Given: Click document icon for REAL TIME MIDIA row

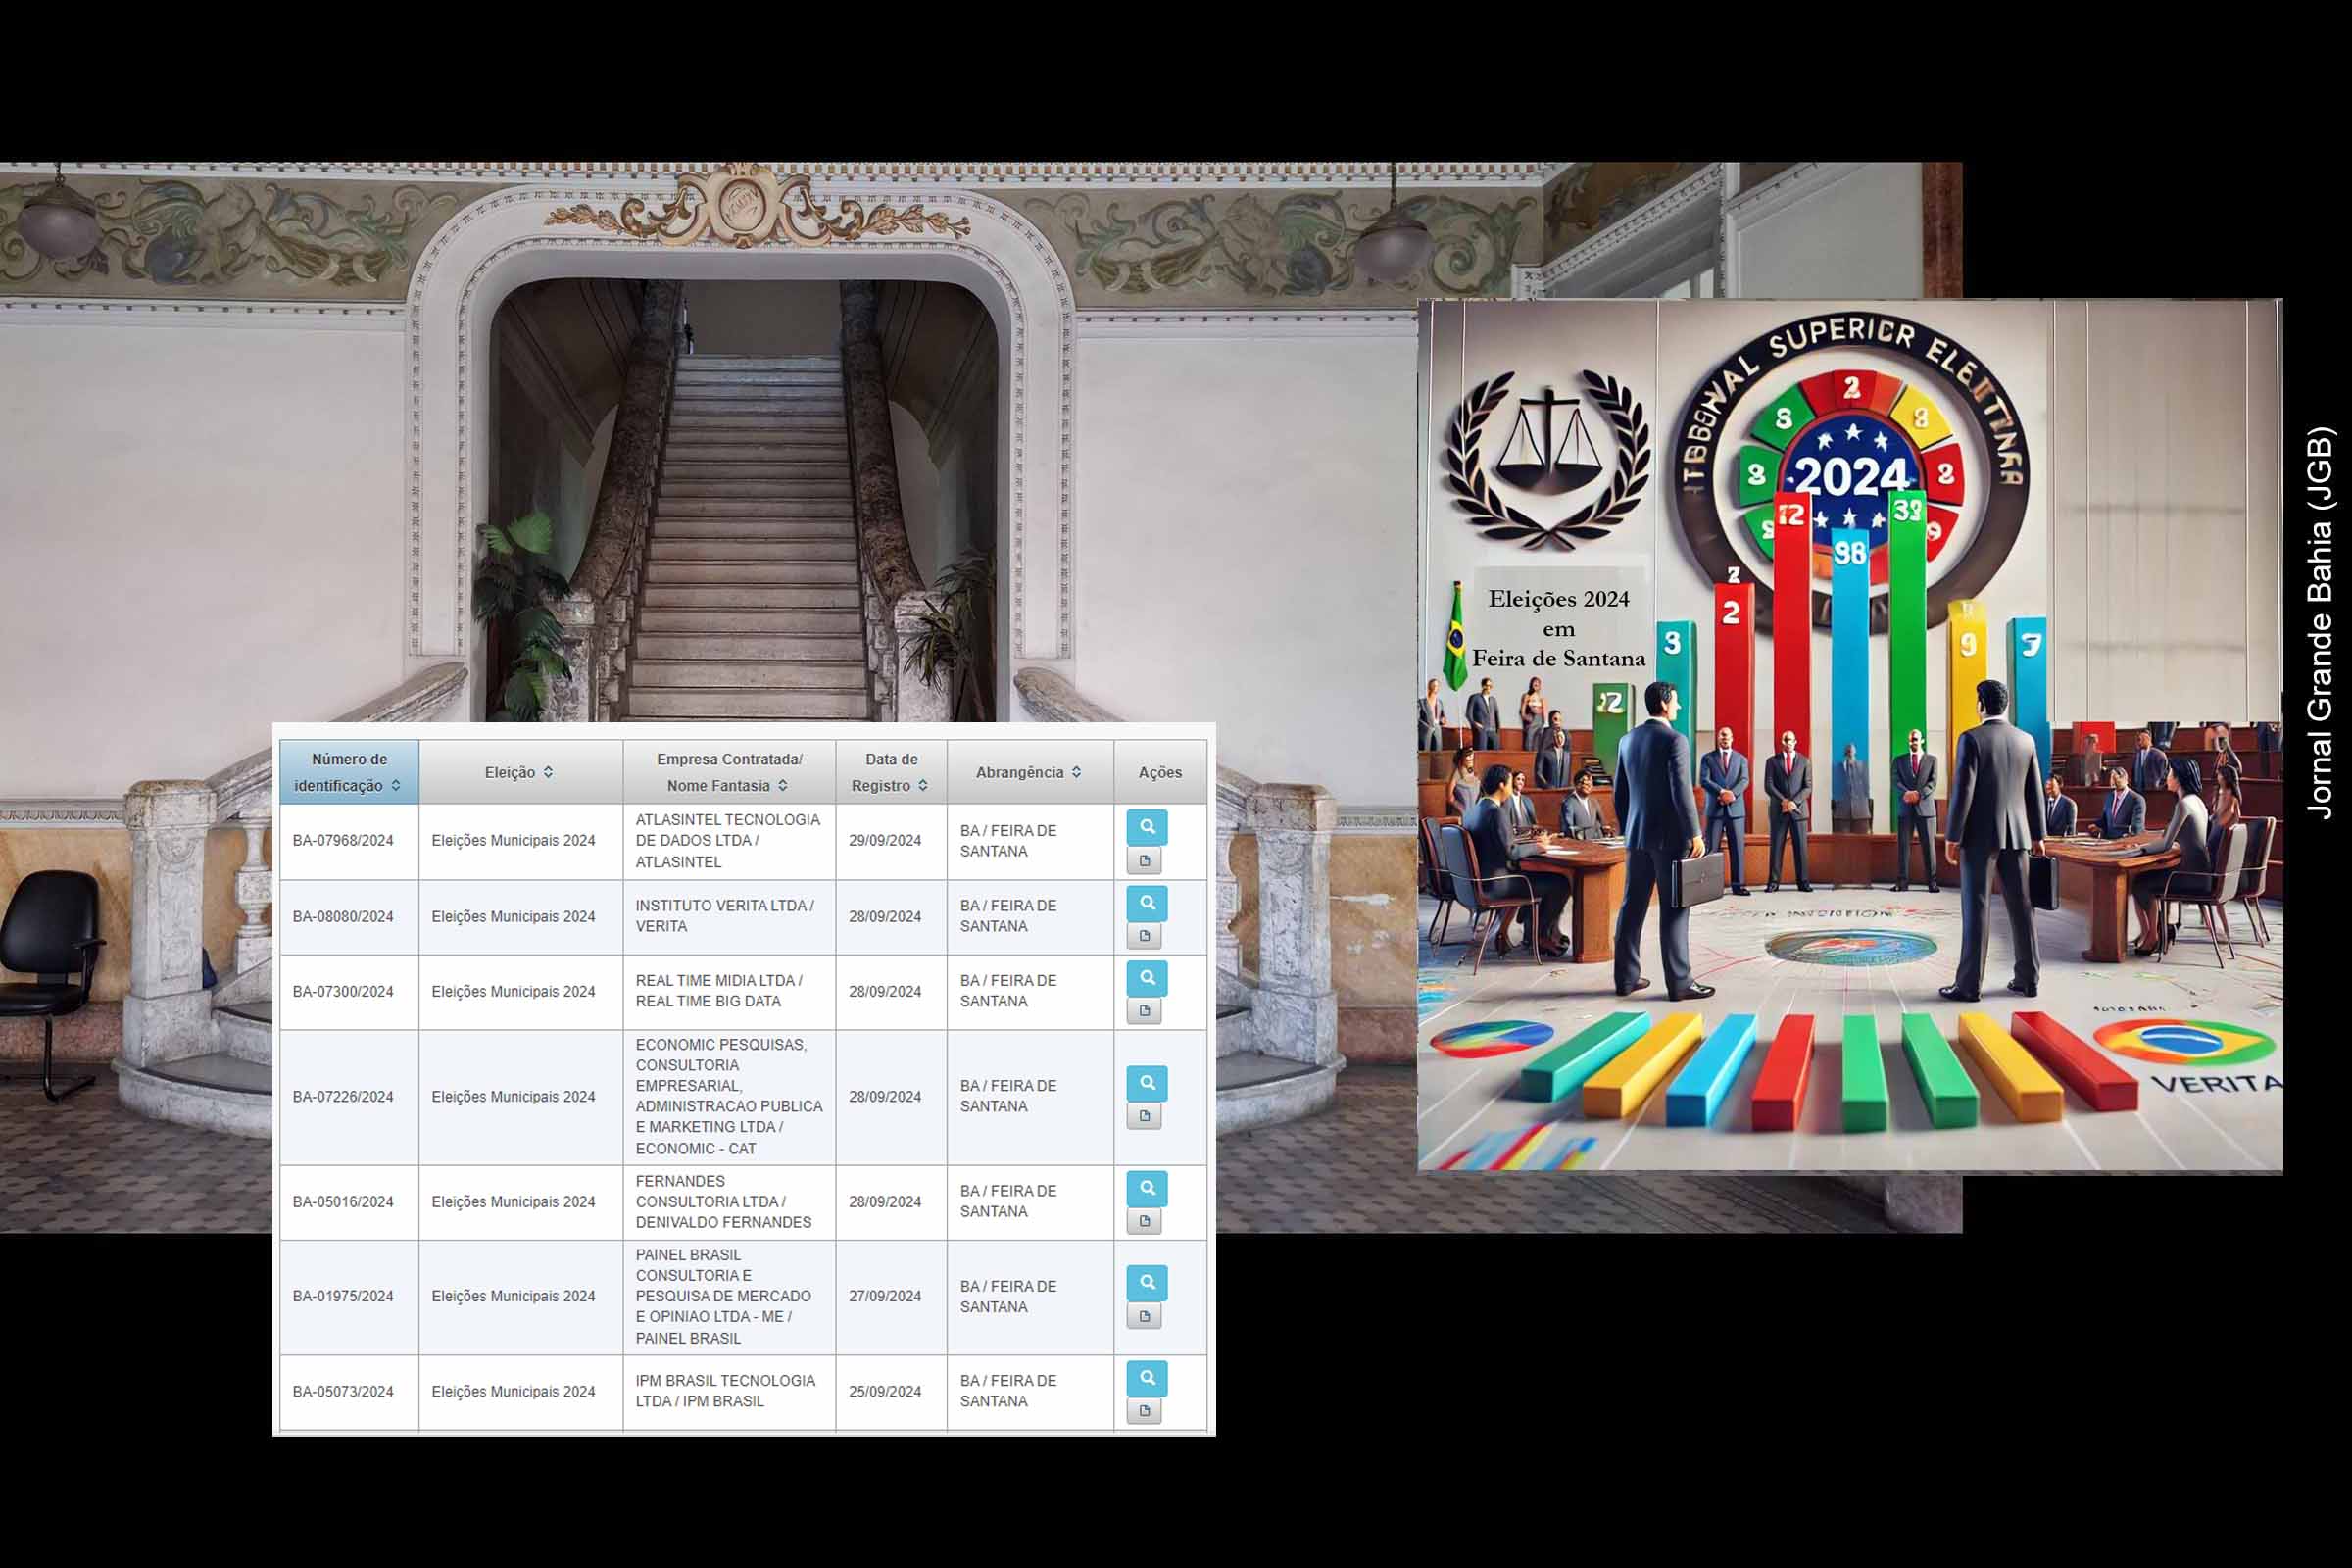Looking at the screenshot, I should coord(1144,1010).
